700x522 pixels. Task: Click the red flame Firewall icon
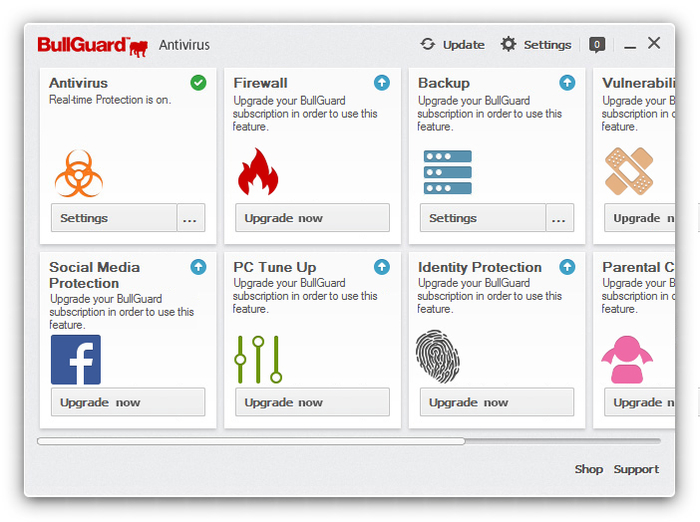[257, 172]
